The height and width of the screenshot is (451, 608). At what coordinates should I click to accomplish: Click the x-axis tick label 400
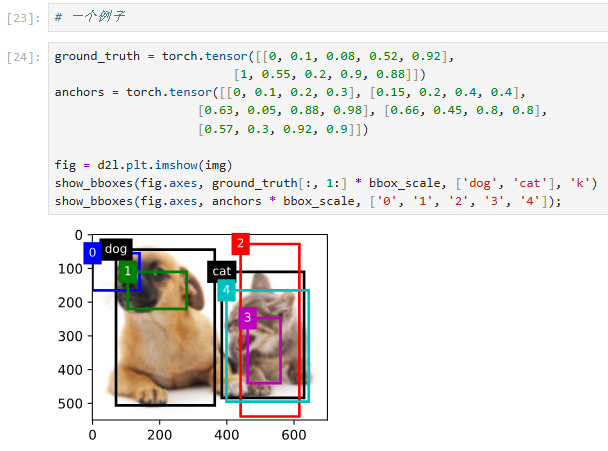point(227,435)
